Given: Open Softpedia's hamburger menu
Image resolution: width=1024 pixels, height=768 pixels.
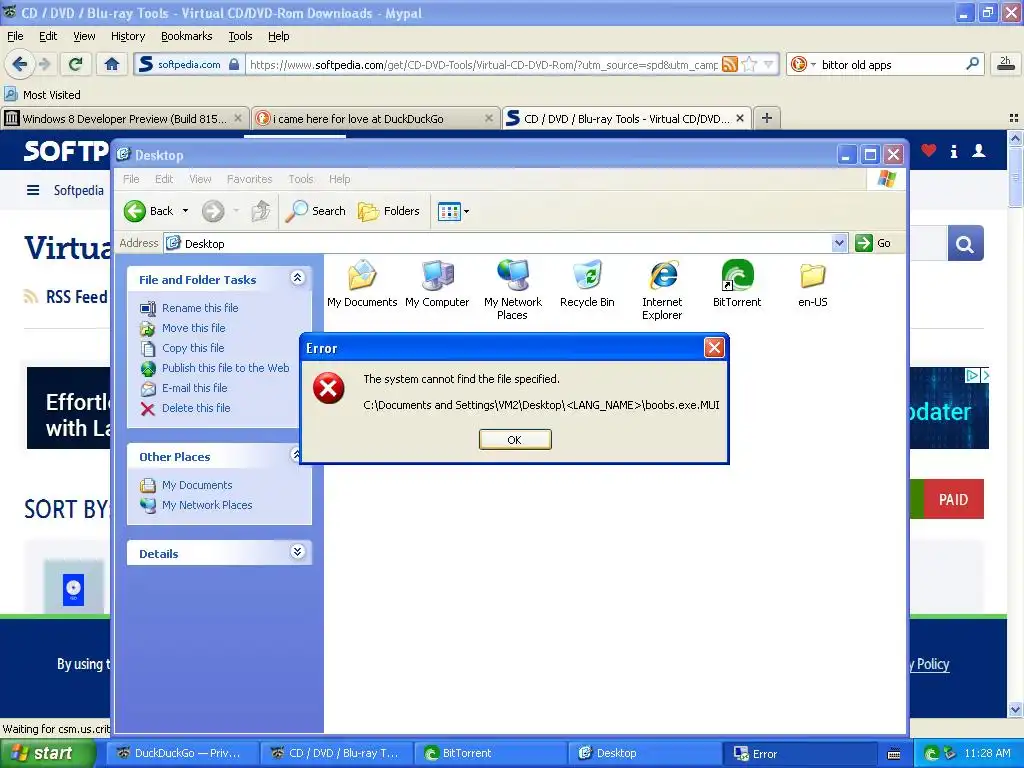Looking at the screenshot, I should point(33,190).
